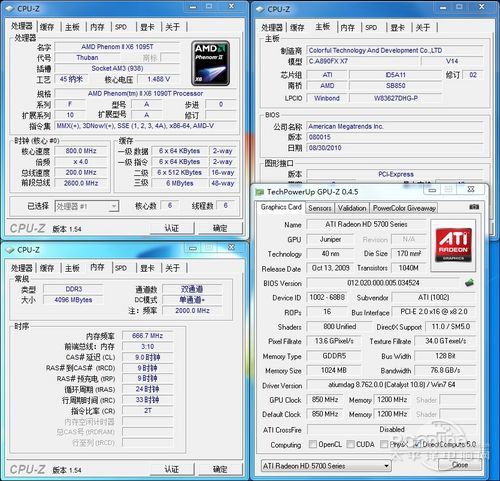Screen dimensions: 500x481
Task: Click 确定 button in memory CPU-Z window
Action: [220, 469]
